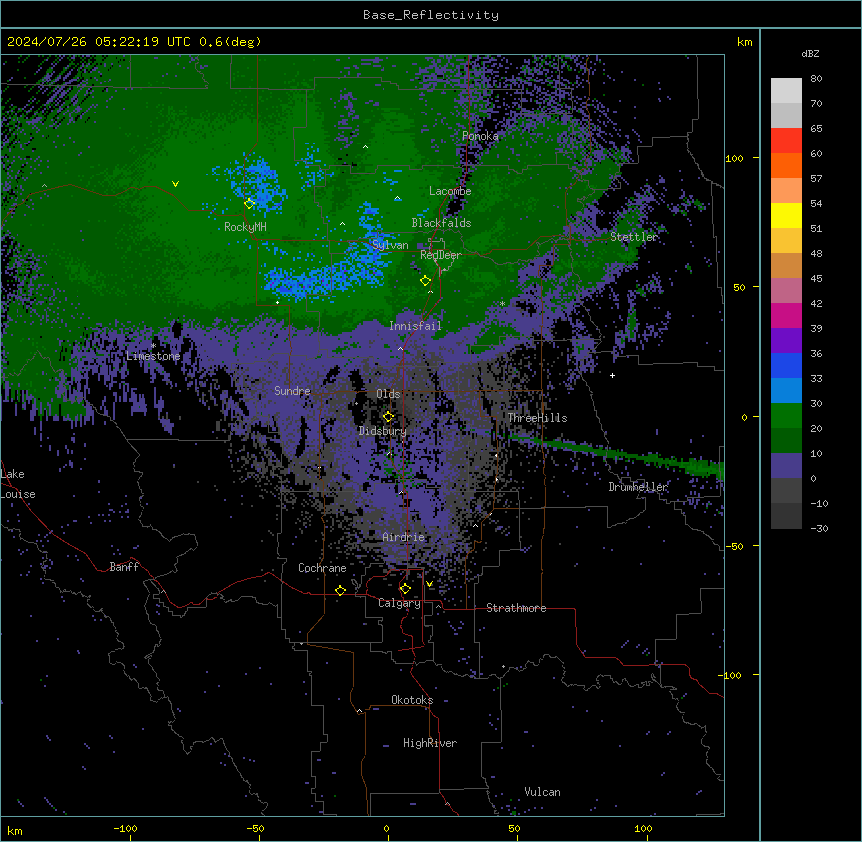The image size is (862, 842).
Task: Click the 50 tick label on the horizontal axis
Action: pos(515,828)
